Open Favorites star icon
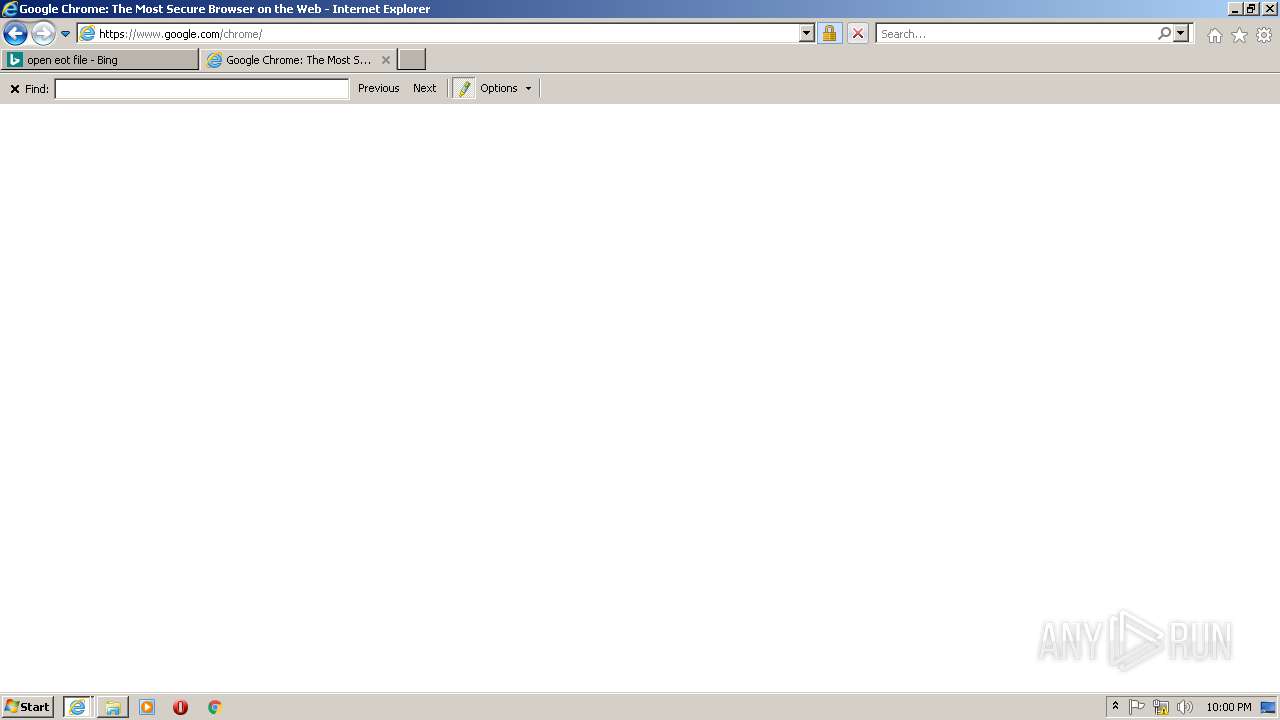The width and height of the screenshot is (1280, 720). click(1239, 35)
